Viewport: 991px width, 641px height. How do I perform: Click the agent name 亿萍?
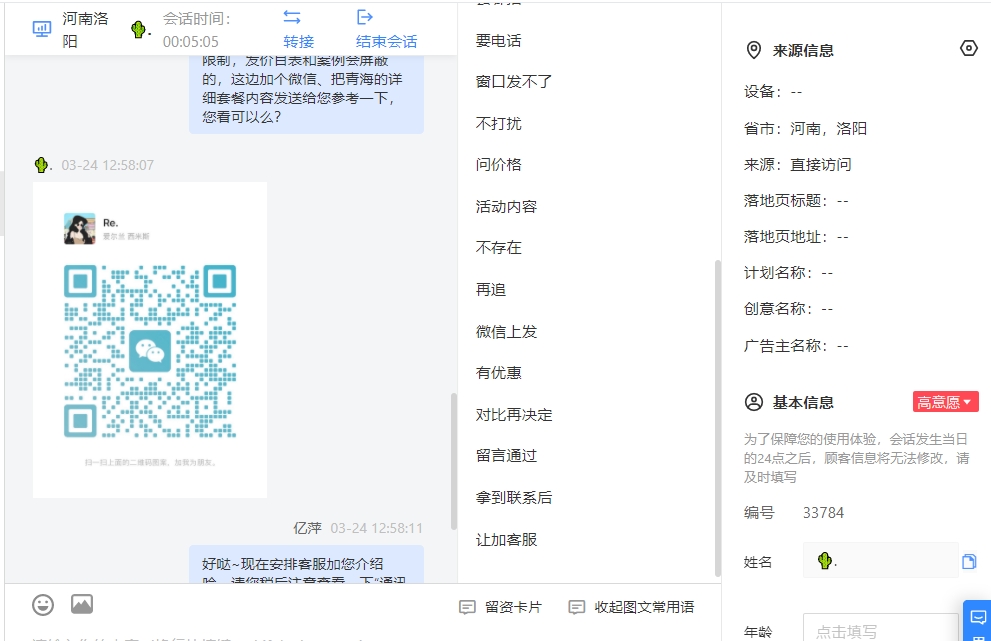pyautogui.click(x=307, y=528)
